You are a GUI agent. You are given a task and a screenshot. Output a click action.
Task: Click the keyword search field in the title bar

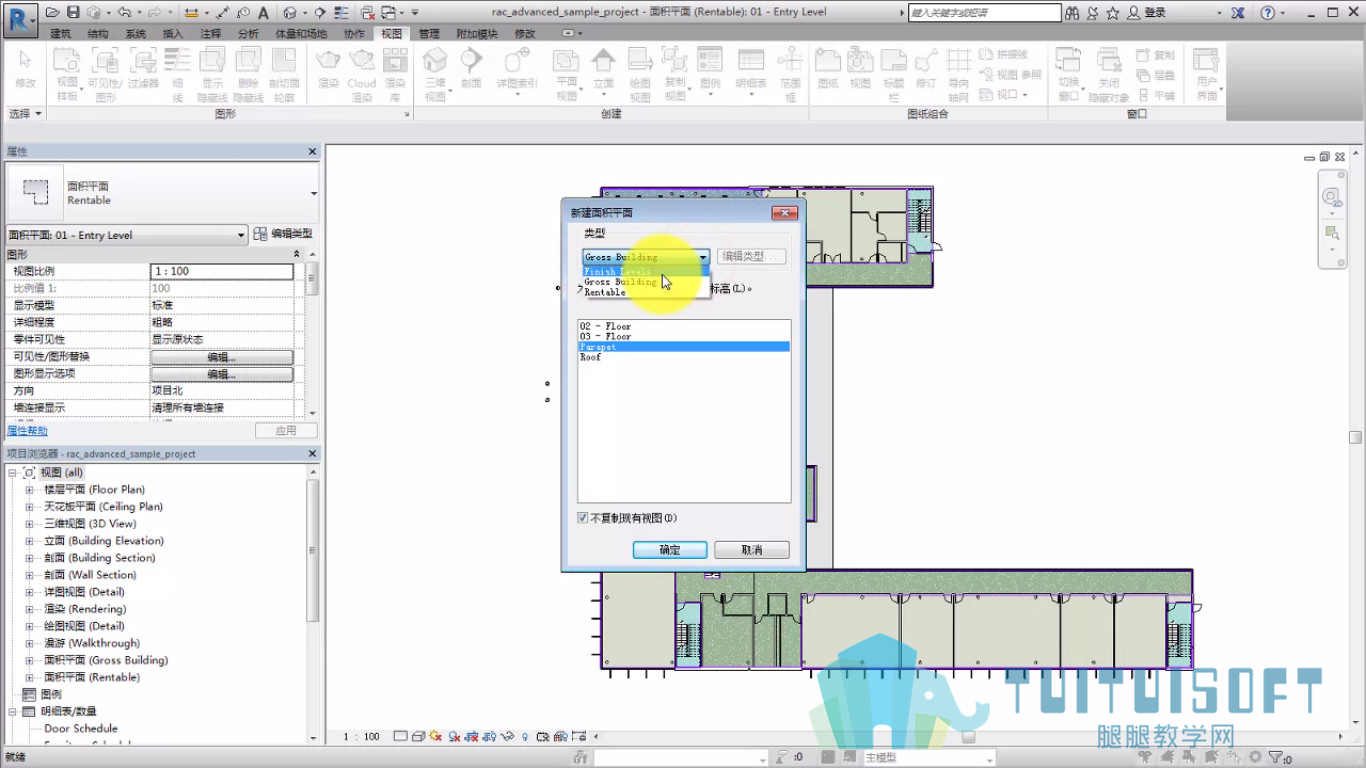pyautogui.click(x=984, y=13)
